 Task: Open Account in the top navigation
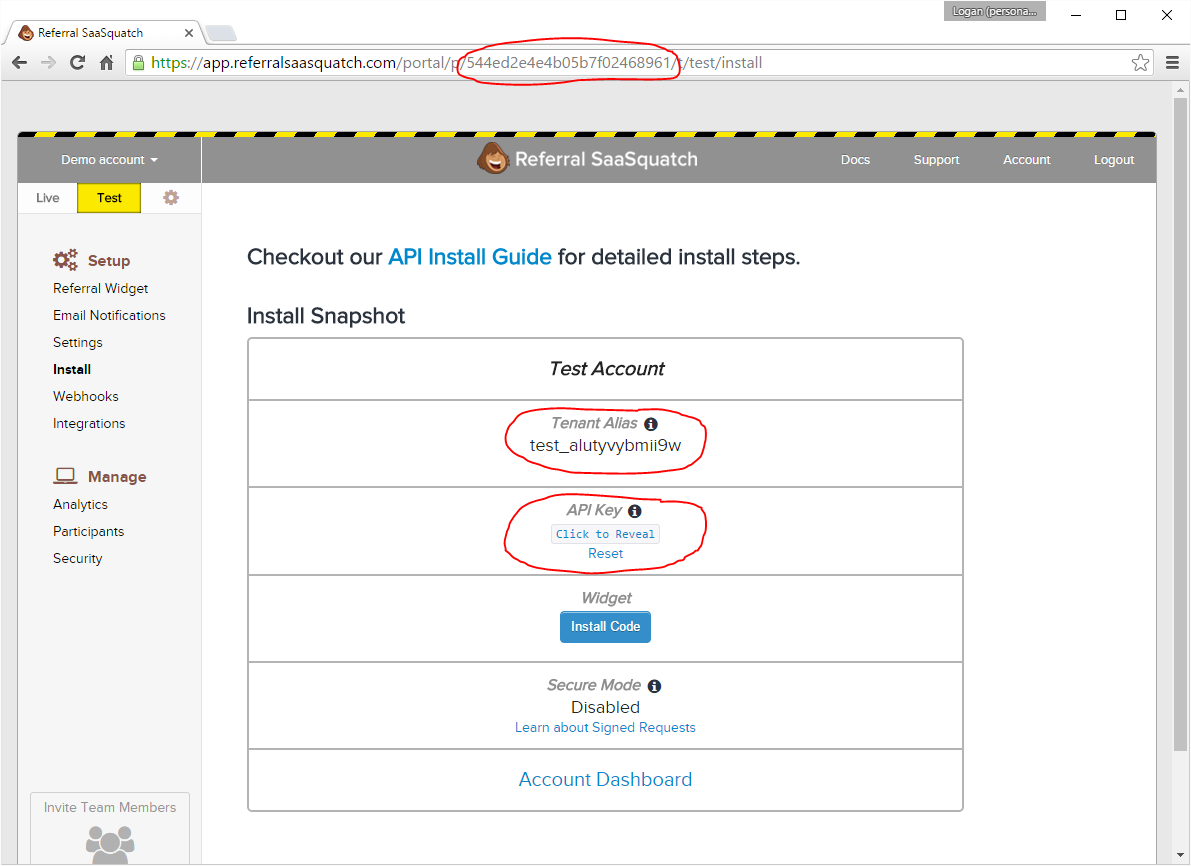coord(1026,160)
